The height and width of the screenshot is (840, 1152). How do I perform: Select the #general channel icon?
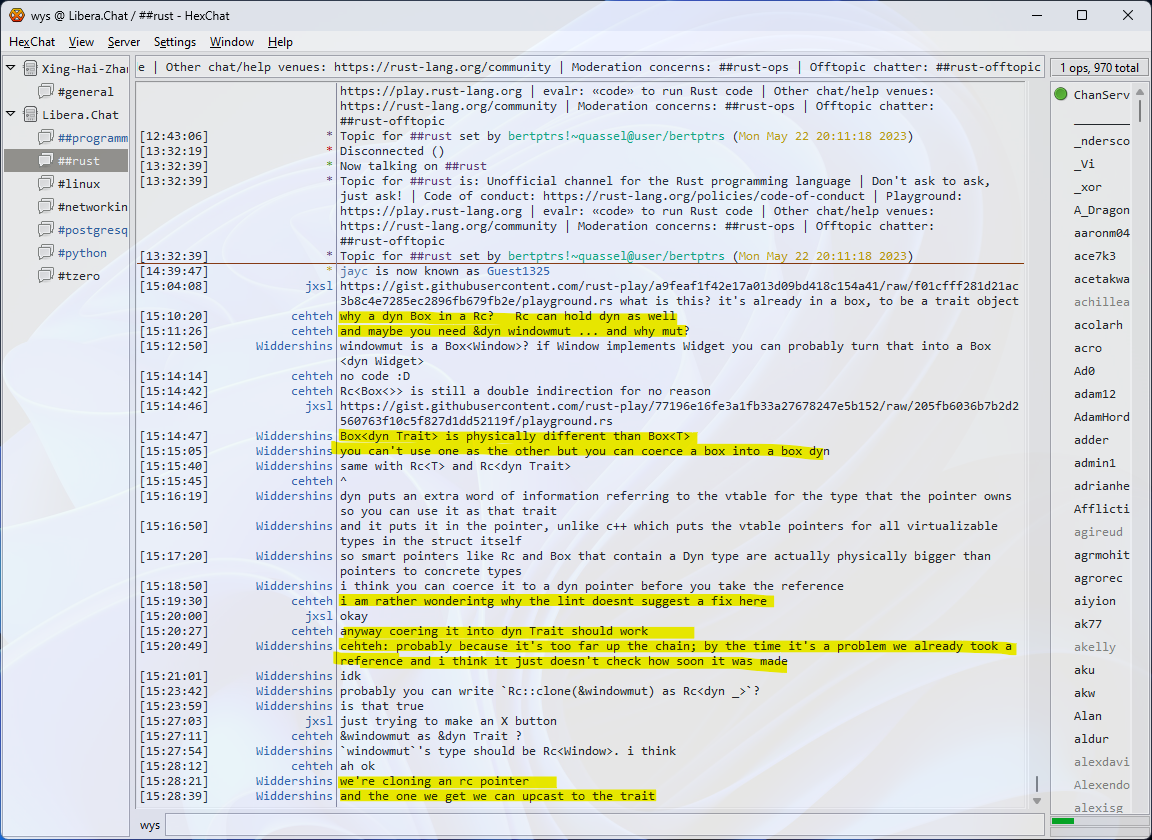(x=46, y=92)
